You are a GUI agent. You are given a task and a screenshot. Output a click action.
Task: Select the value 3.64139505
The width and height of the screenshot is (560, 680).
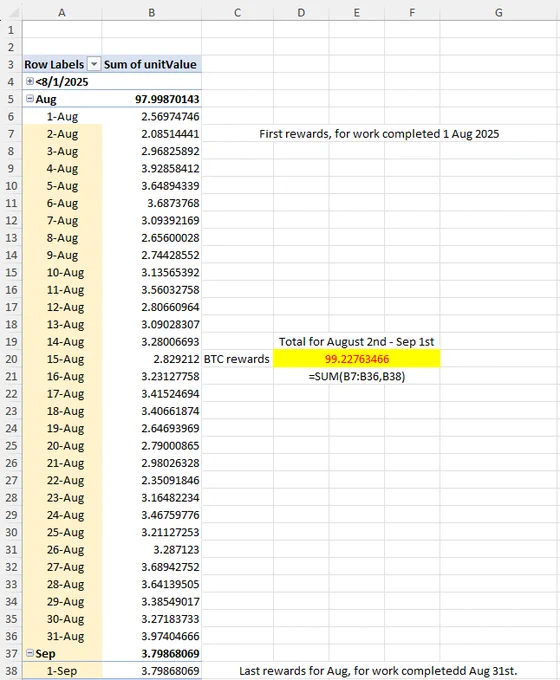(170, 584)
